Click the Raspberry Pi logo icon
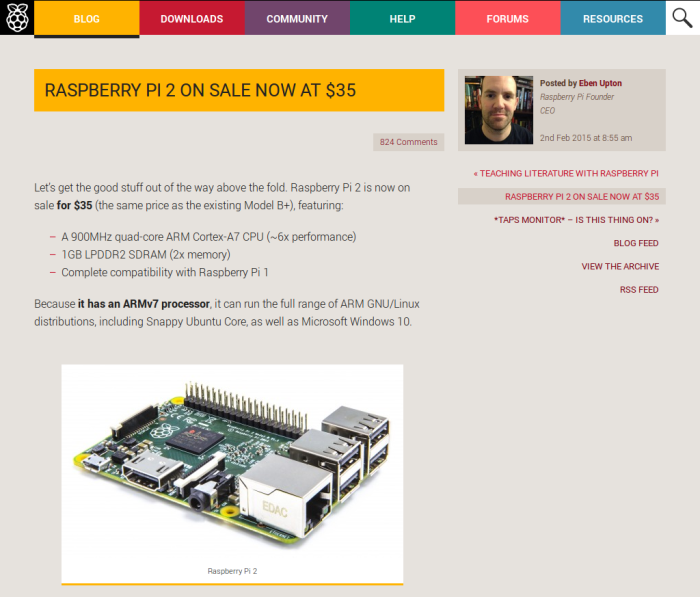The height and width of the screenshot is (597, 700). (x=17, y=17)
